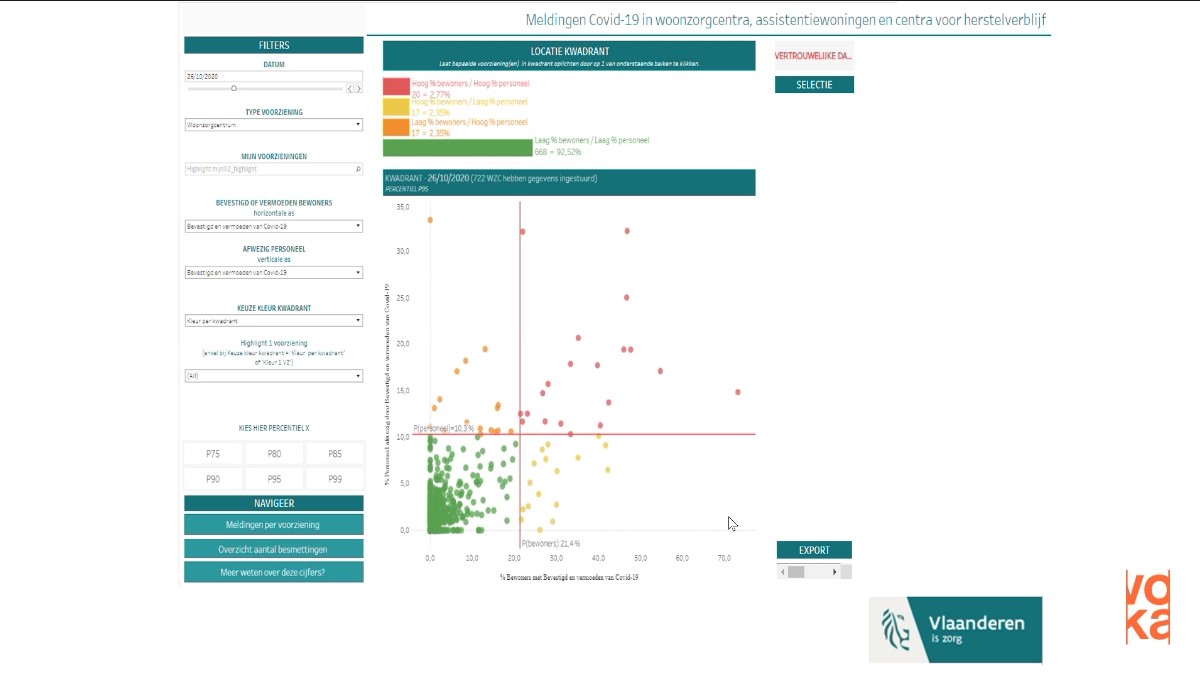This screenshot has width=1200, height=680.
Task: Click the Vertrouwelijke da... label
Action: 814,56
